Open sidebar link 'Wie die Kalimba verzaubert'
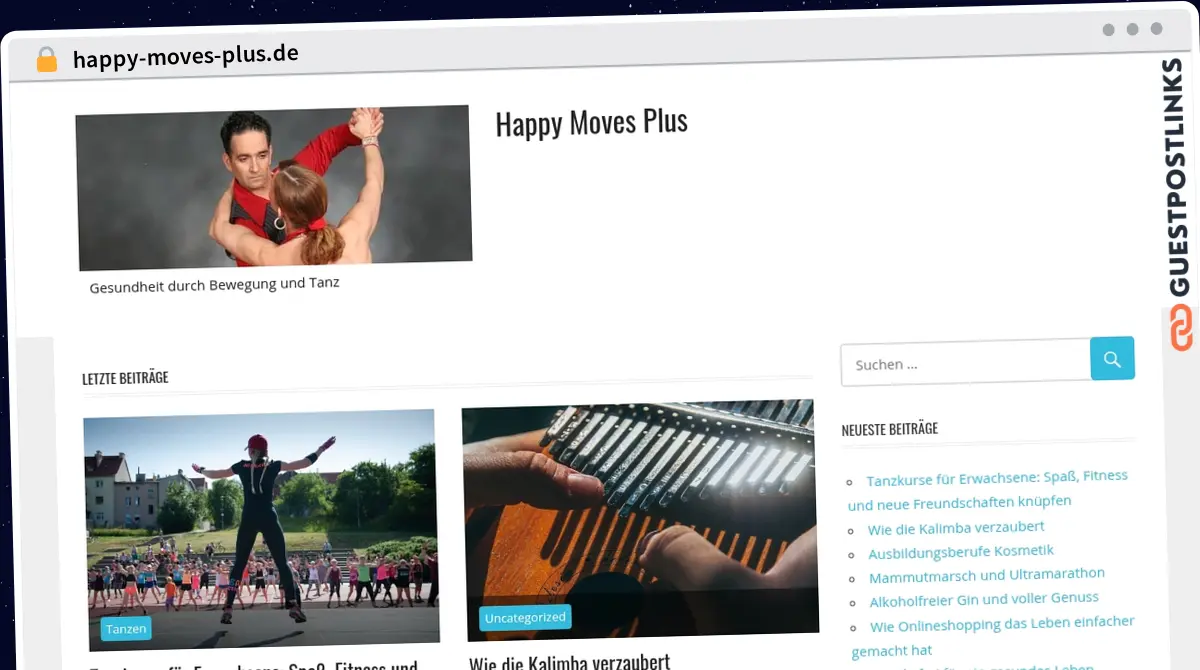The width and height of the screenshot is (1200, 670). (x=956, y=527)
